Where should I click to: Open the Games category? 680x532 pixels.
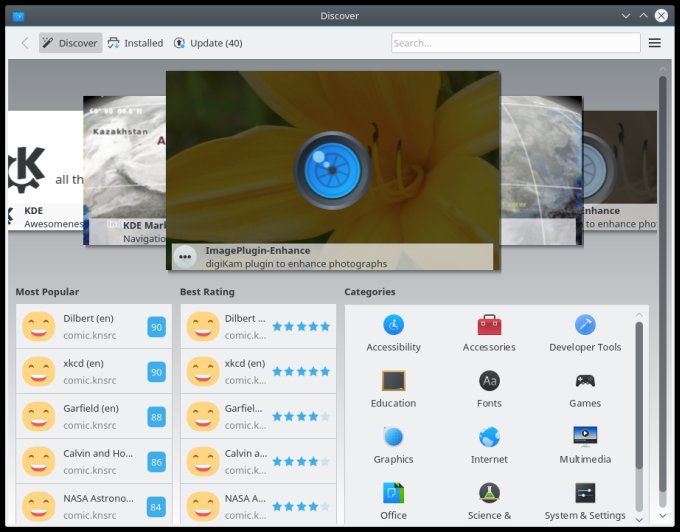click(x=585, y=389)
